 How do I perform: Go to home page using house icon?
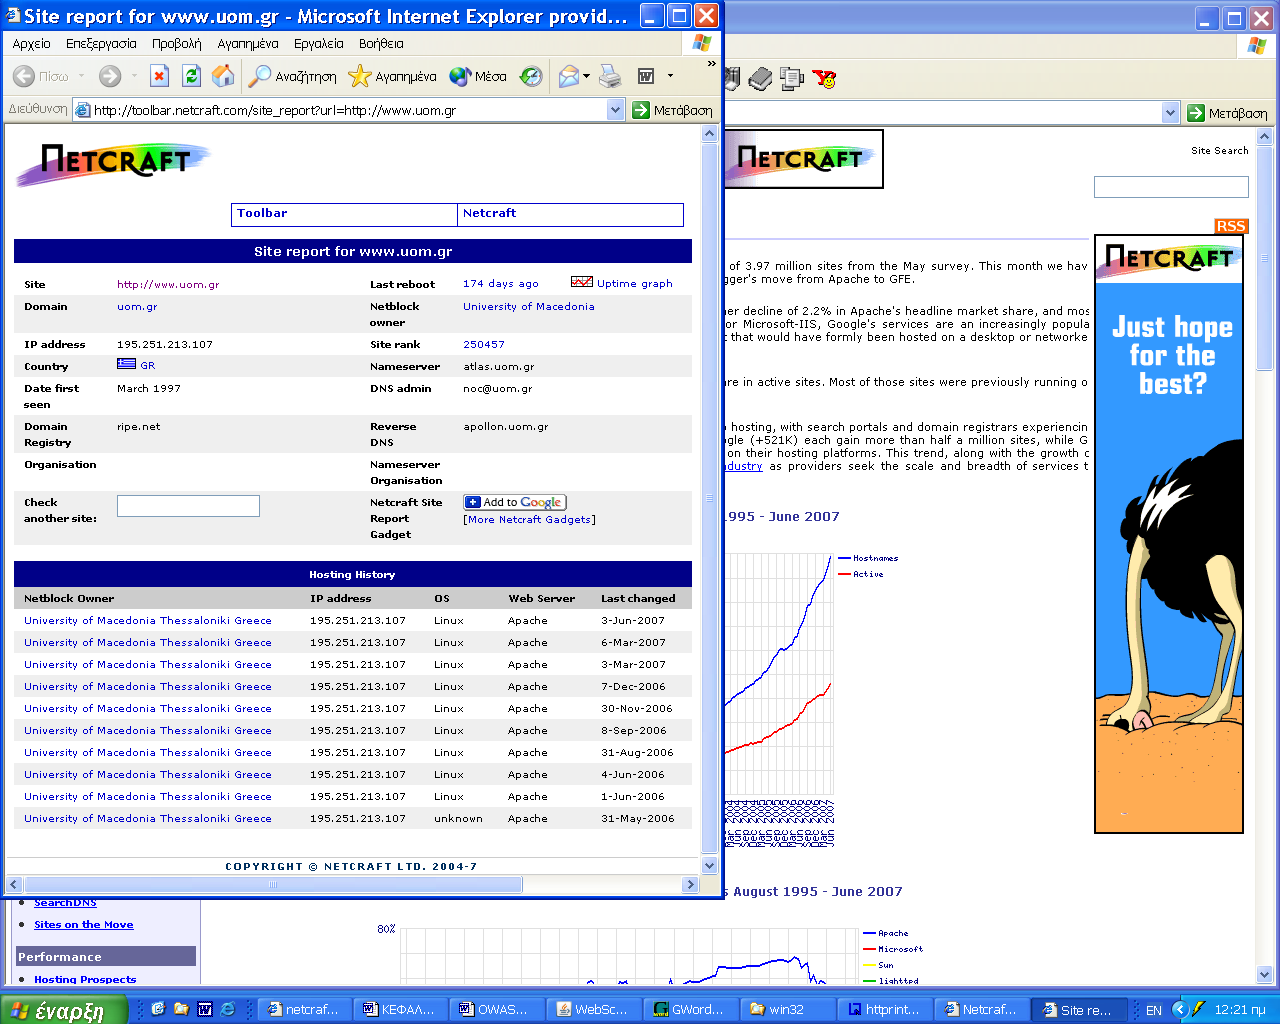coord(223,76)
